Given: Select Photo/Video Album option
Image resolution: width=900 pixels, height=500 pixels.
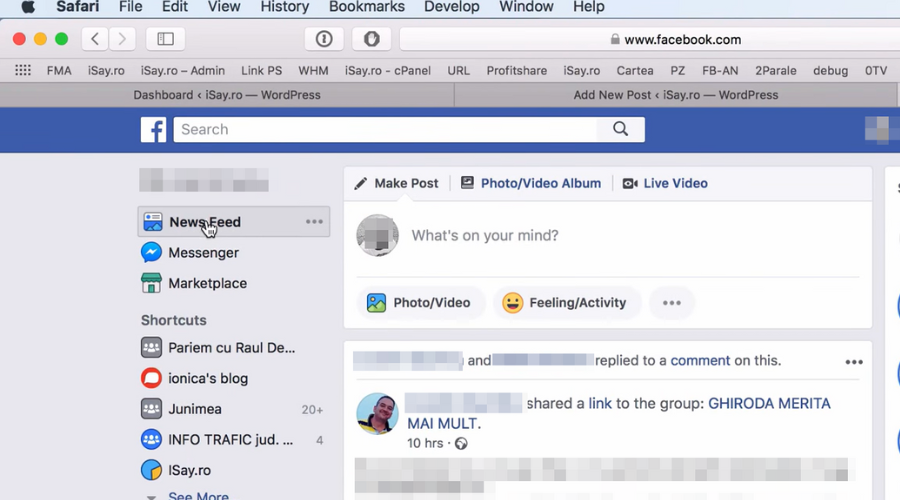Looking at the screenshot, I should [531, 183].
